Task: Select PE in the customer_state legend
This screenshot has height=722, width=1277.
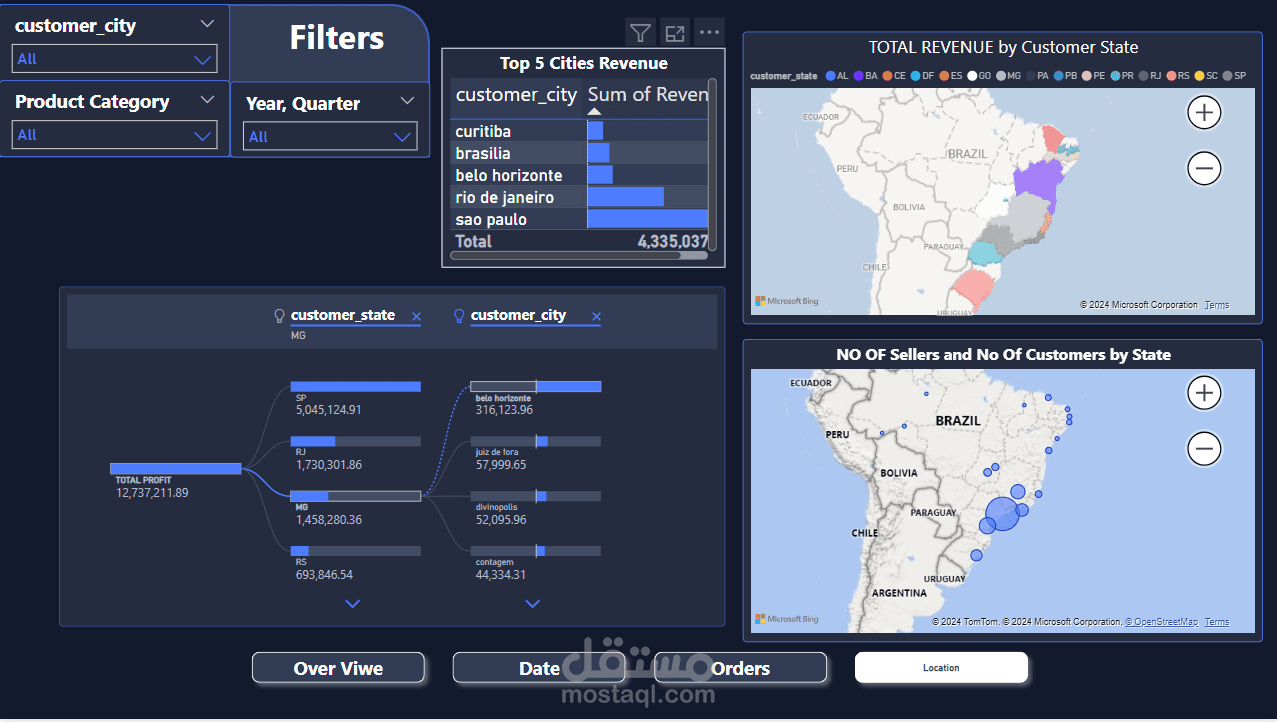Action: 1094,76
